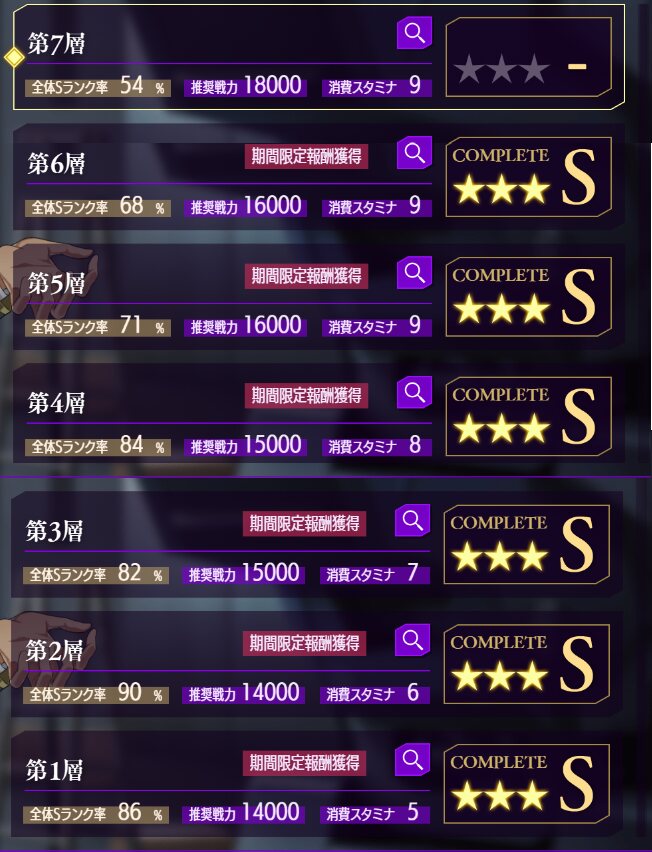Select the 第3層 stage title
Viewport: 652px width, 852px height.
[54, 530]
